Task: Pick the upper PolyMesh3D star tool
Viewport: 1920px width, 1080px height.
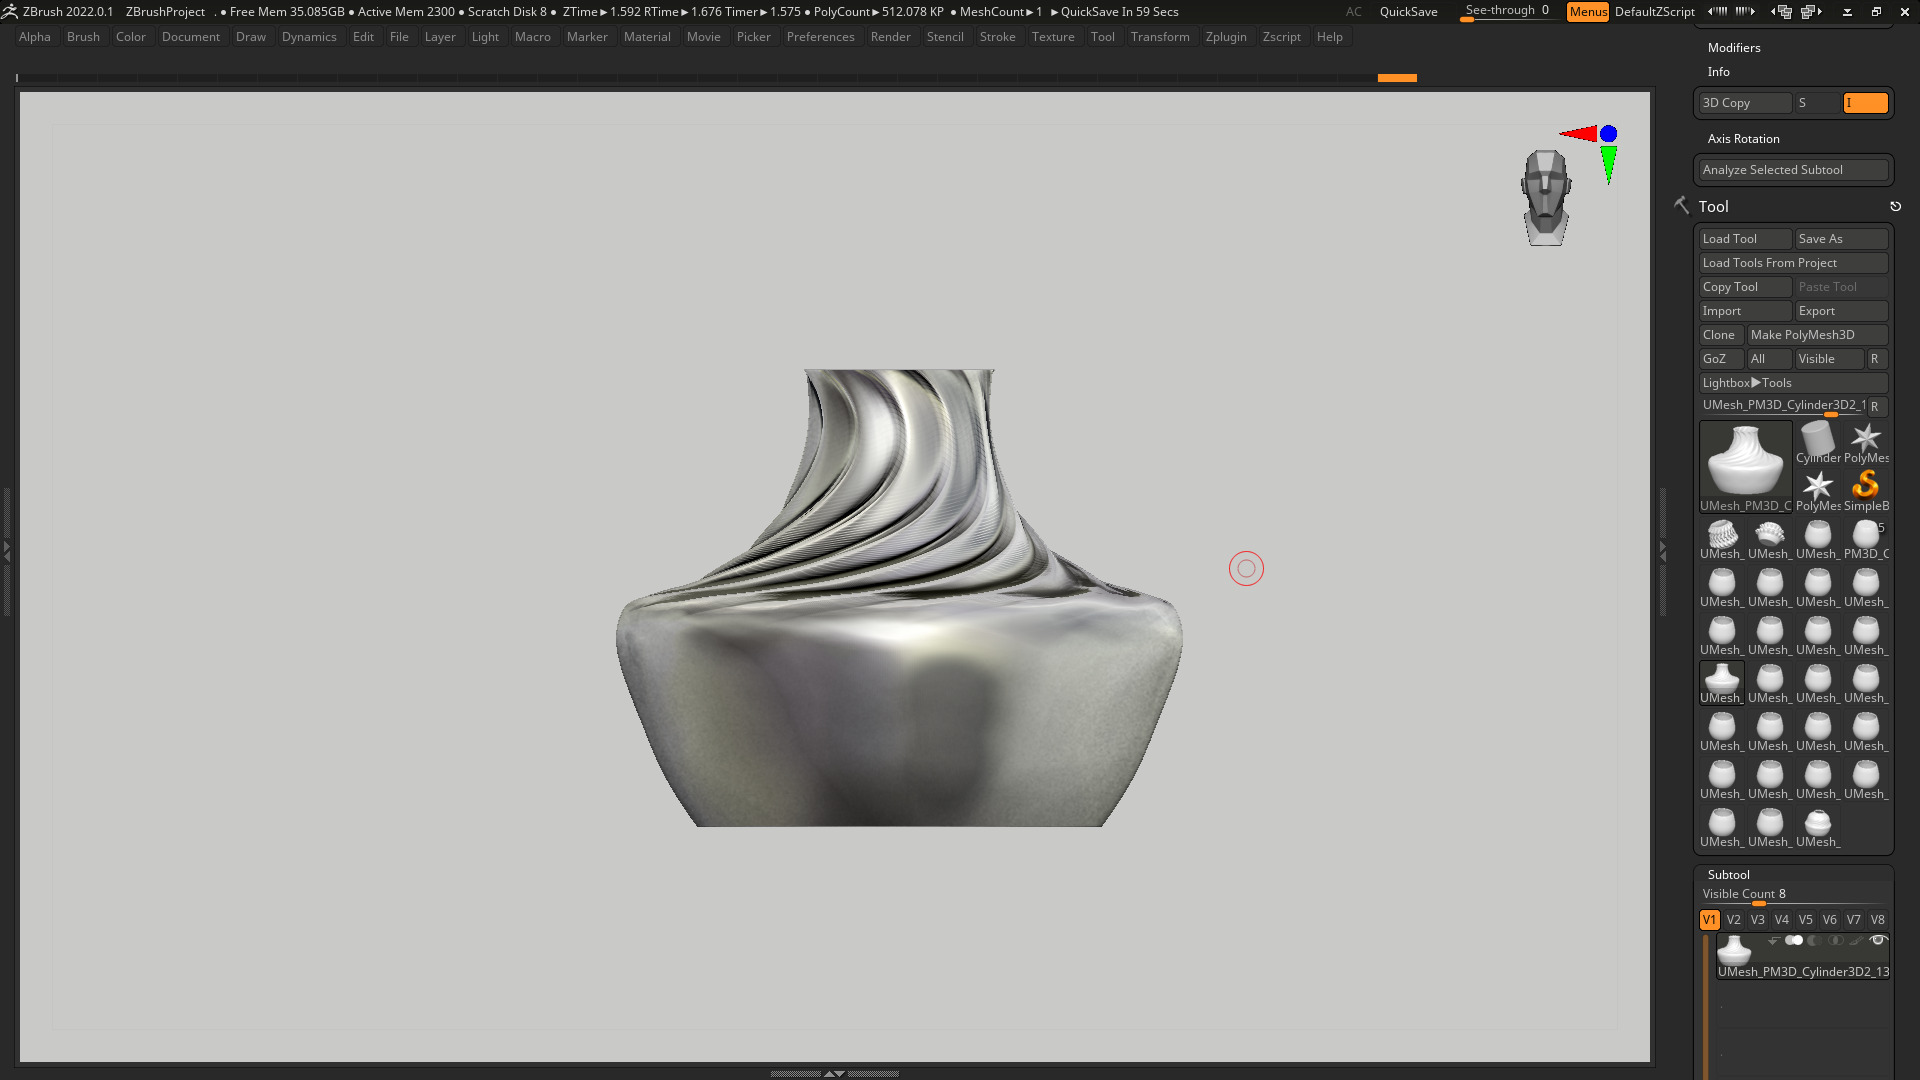Action: [1865, 442]
